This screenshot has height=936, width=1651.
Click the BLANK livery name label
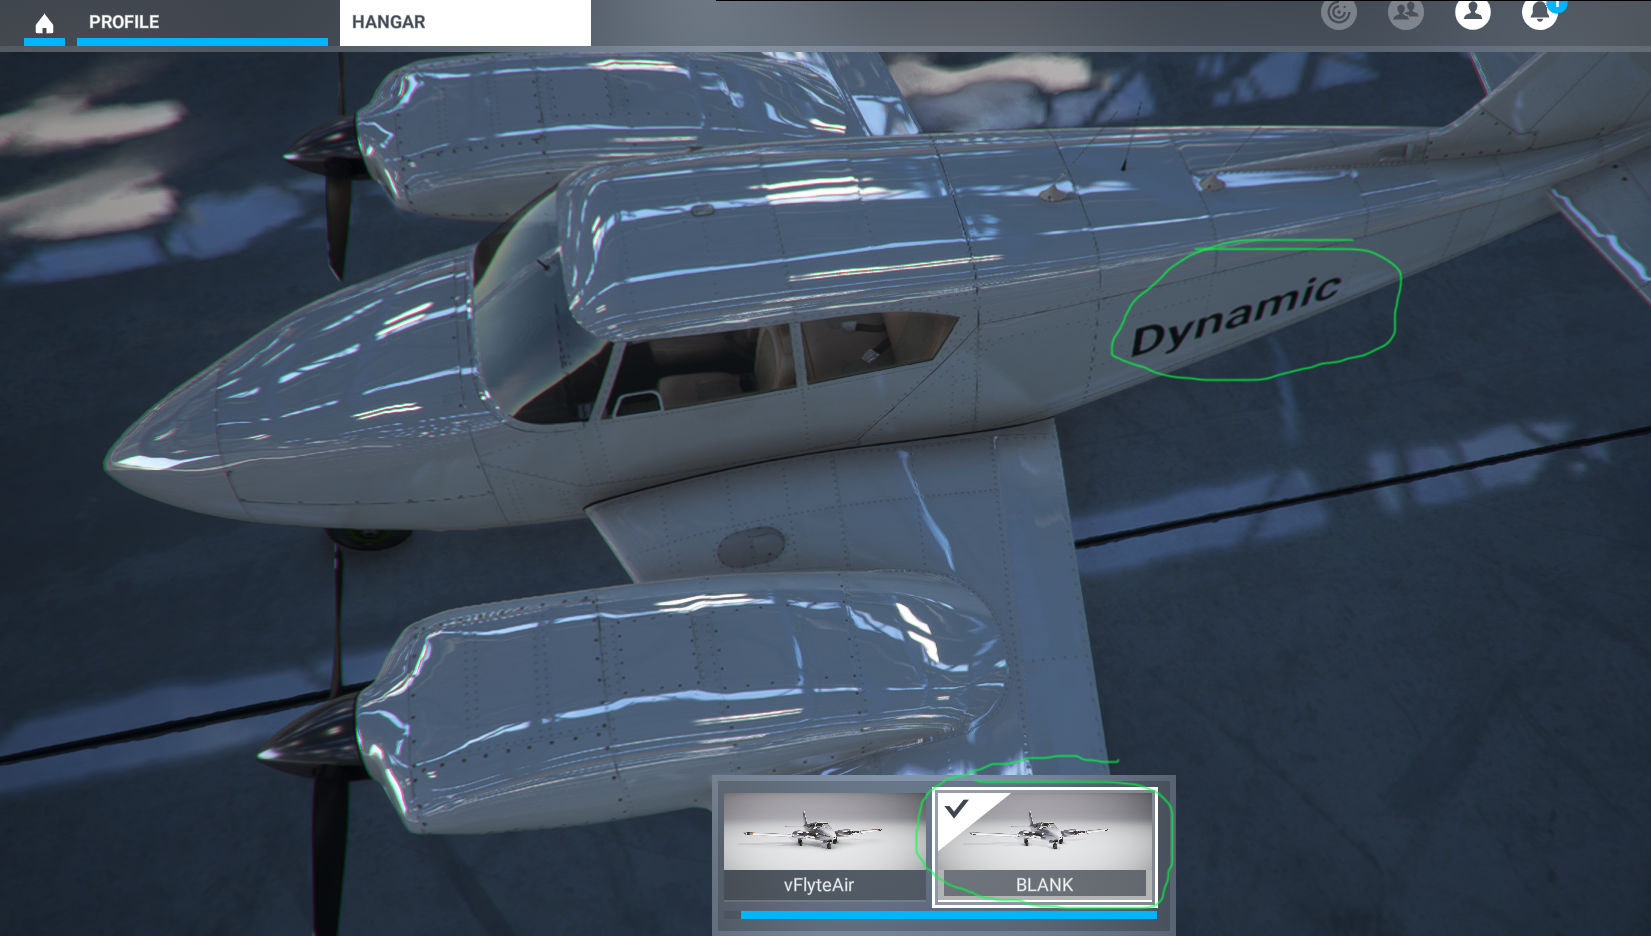[x=1044, y=885]
